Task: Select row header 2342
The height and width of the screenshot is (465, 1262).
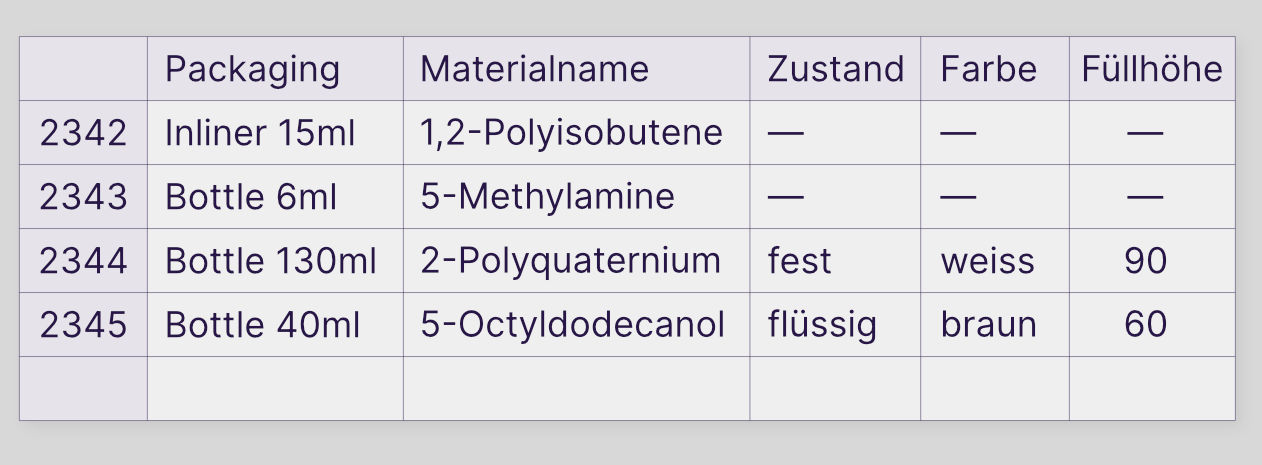Action: (83, 133)
